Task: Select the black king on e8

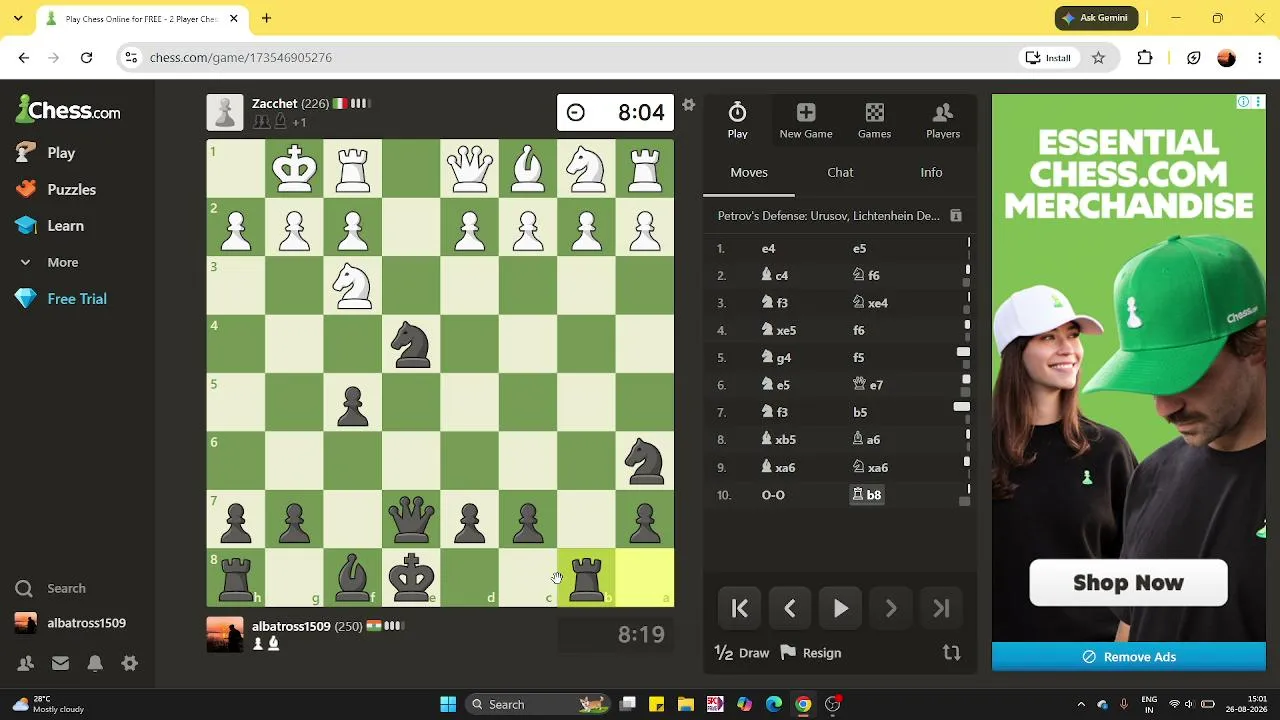Action: pos(411,578)
